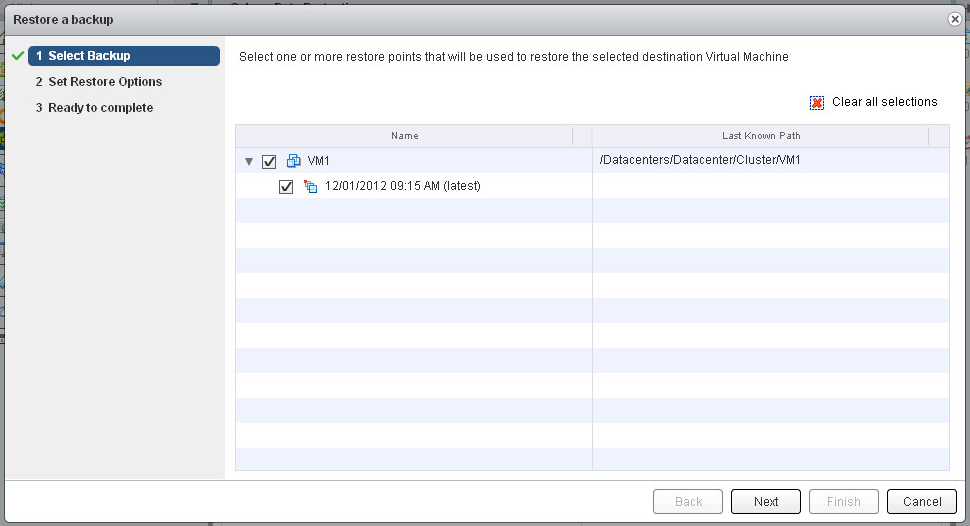Uncheck the VM1 checkbox
This screenshot has height=526, width=970.
[269, 162]
